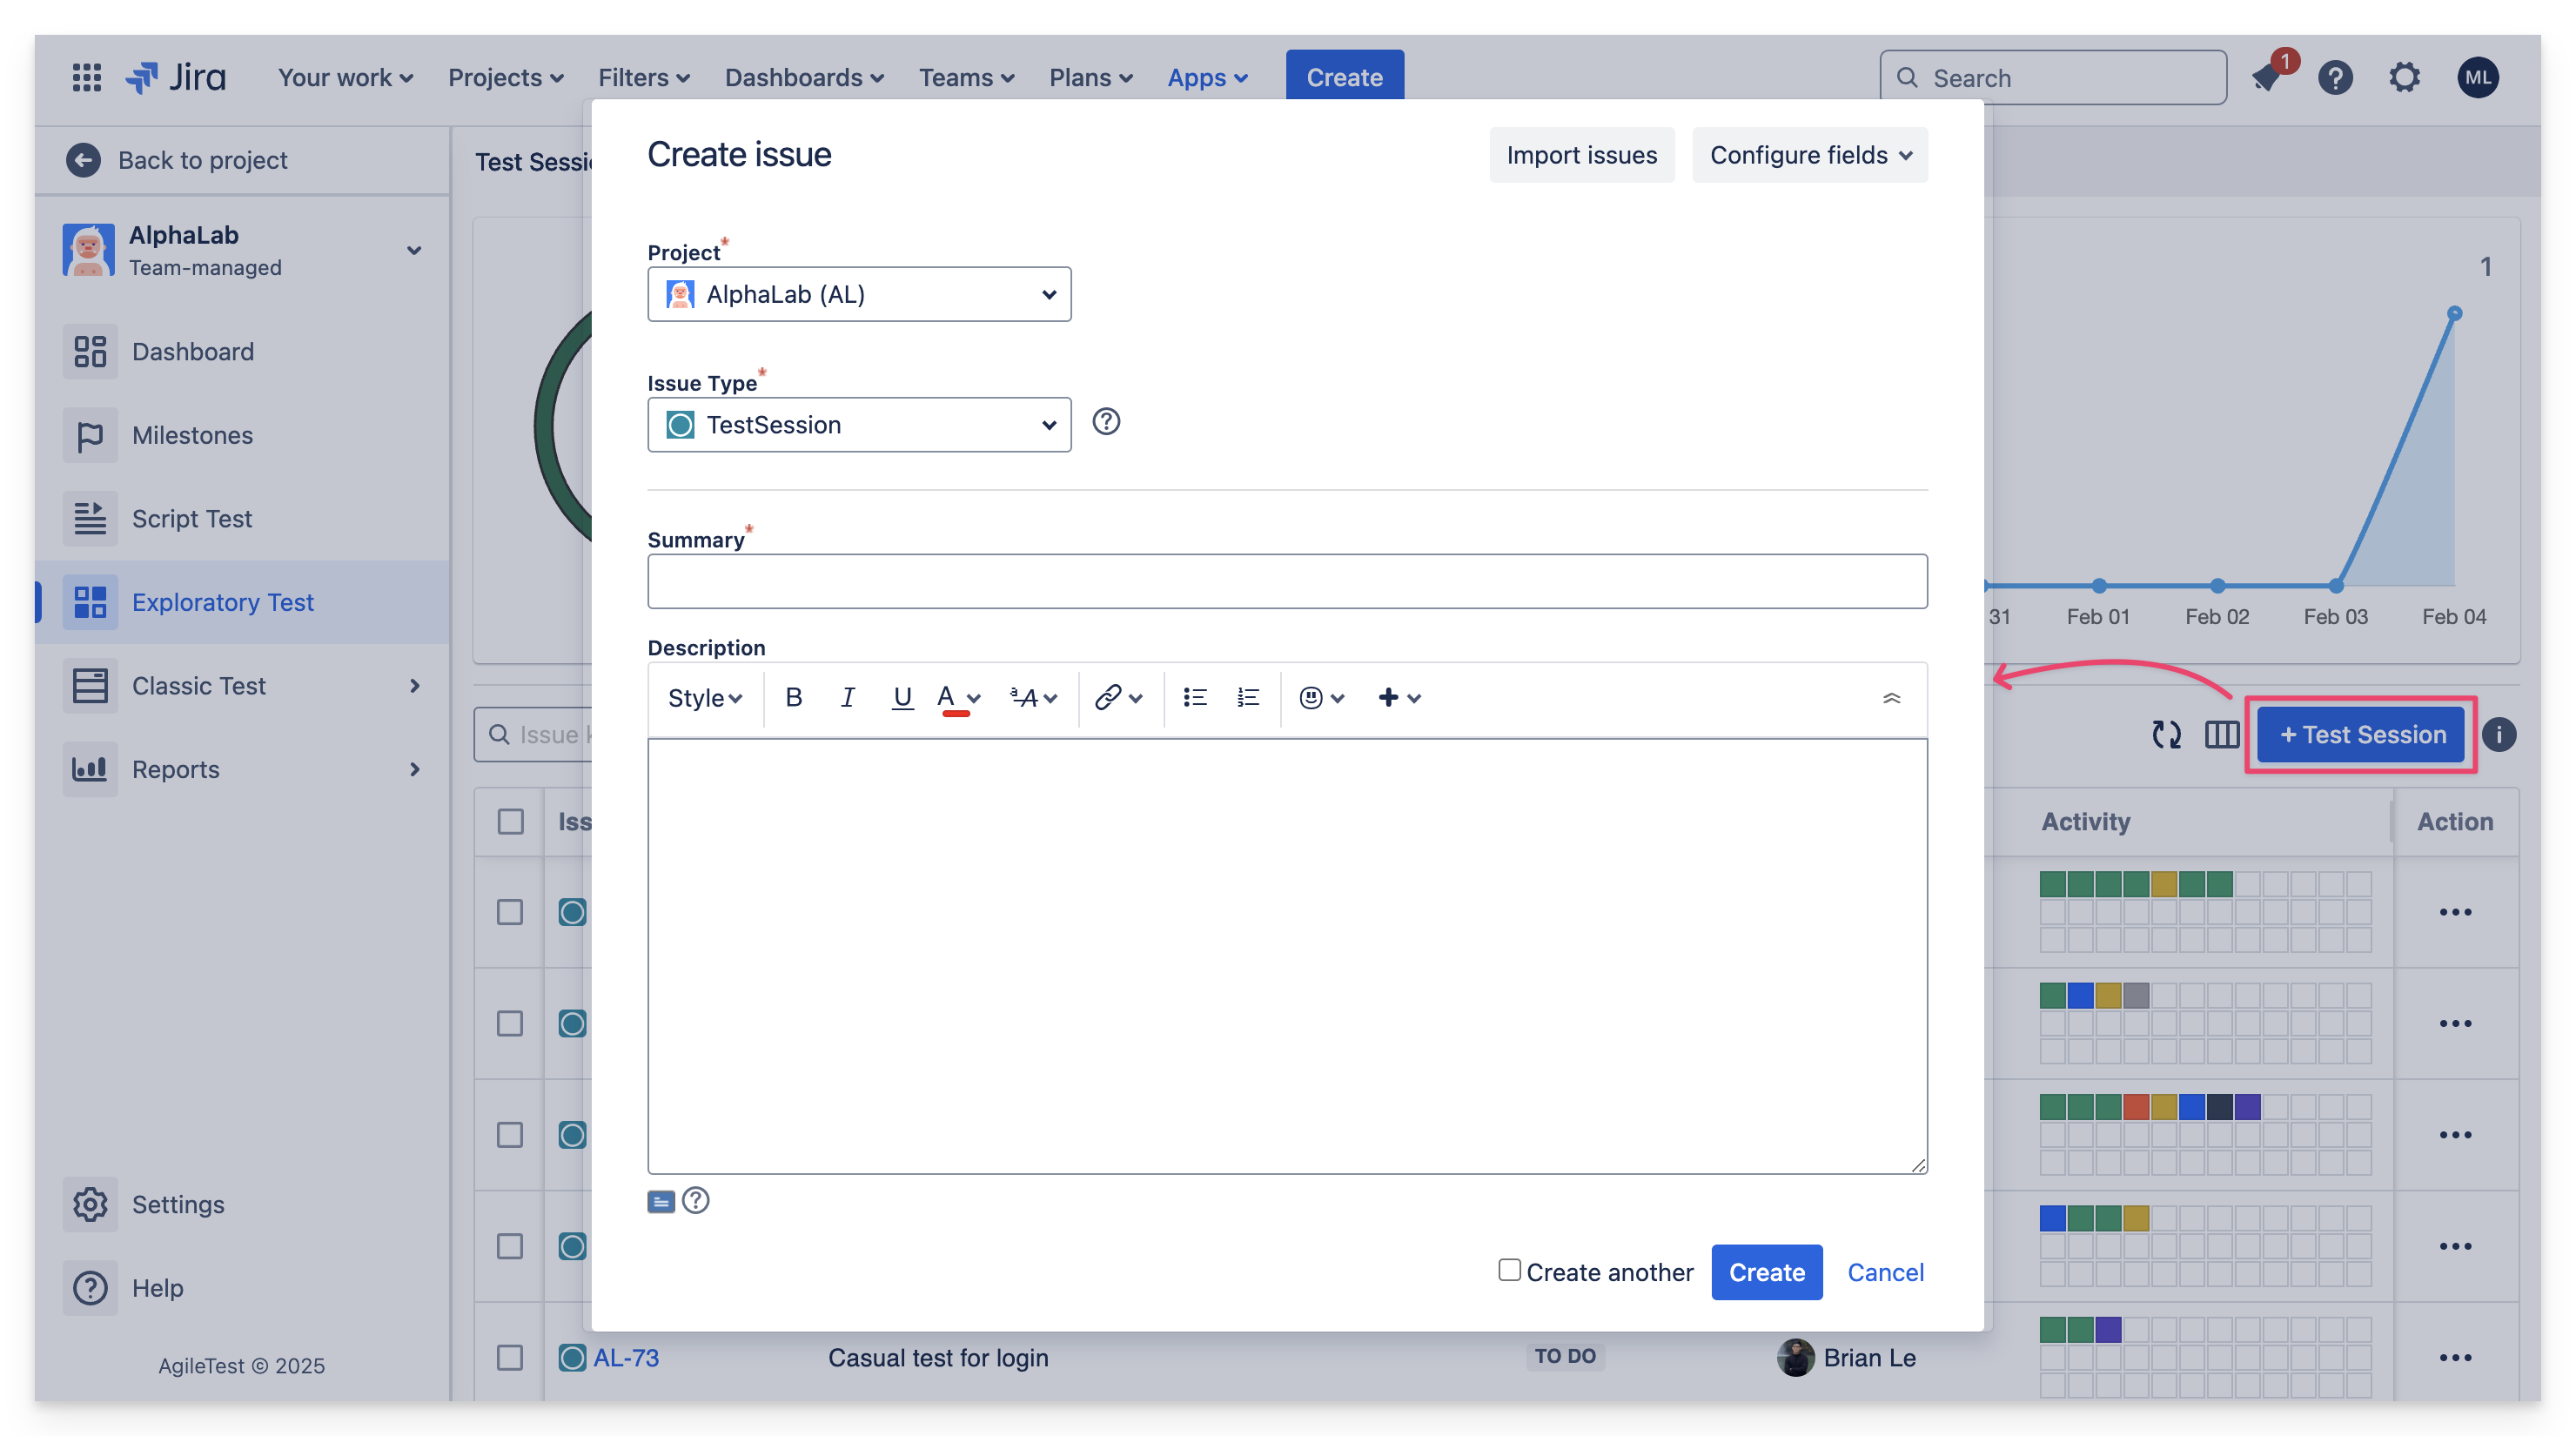Click the Import issues button
The width and height of the screenshot is (2576, 1436).
coord(1581,155)
